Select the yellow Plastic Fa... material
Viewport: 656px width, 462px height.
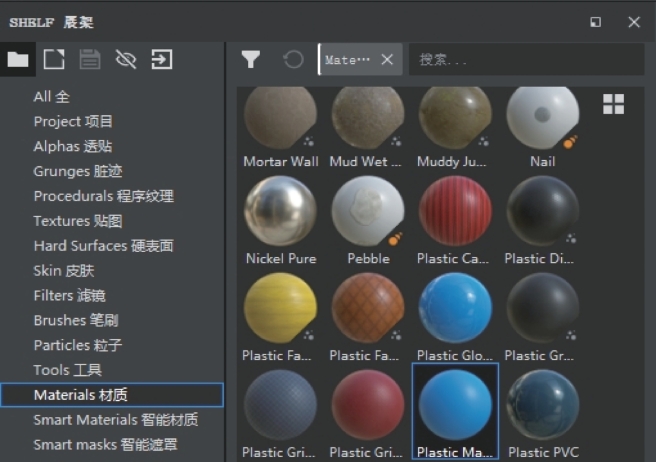tap(281, 318)
